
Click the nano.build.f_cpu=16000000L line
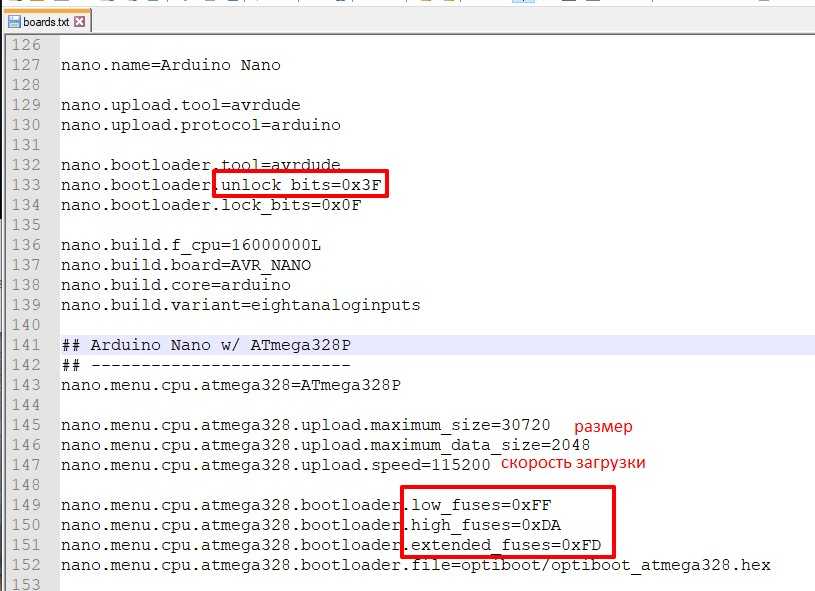190,245
